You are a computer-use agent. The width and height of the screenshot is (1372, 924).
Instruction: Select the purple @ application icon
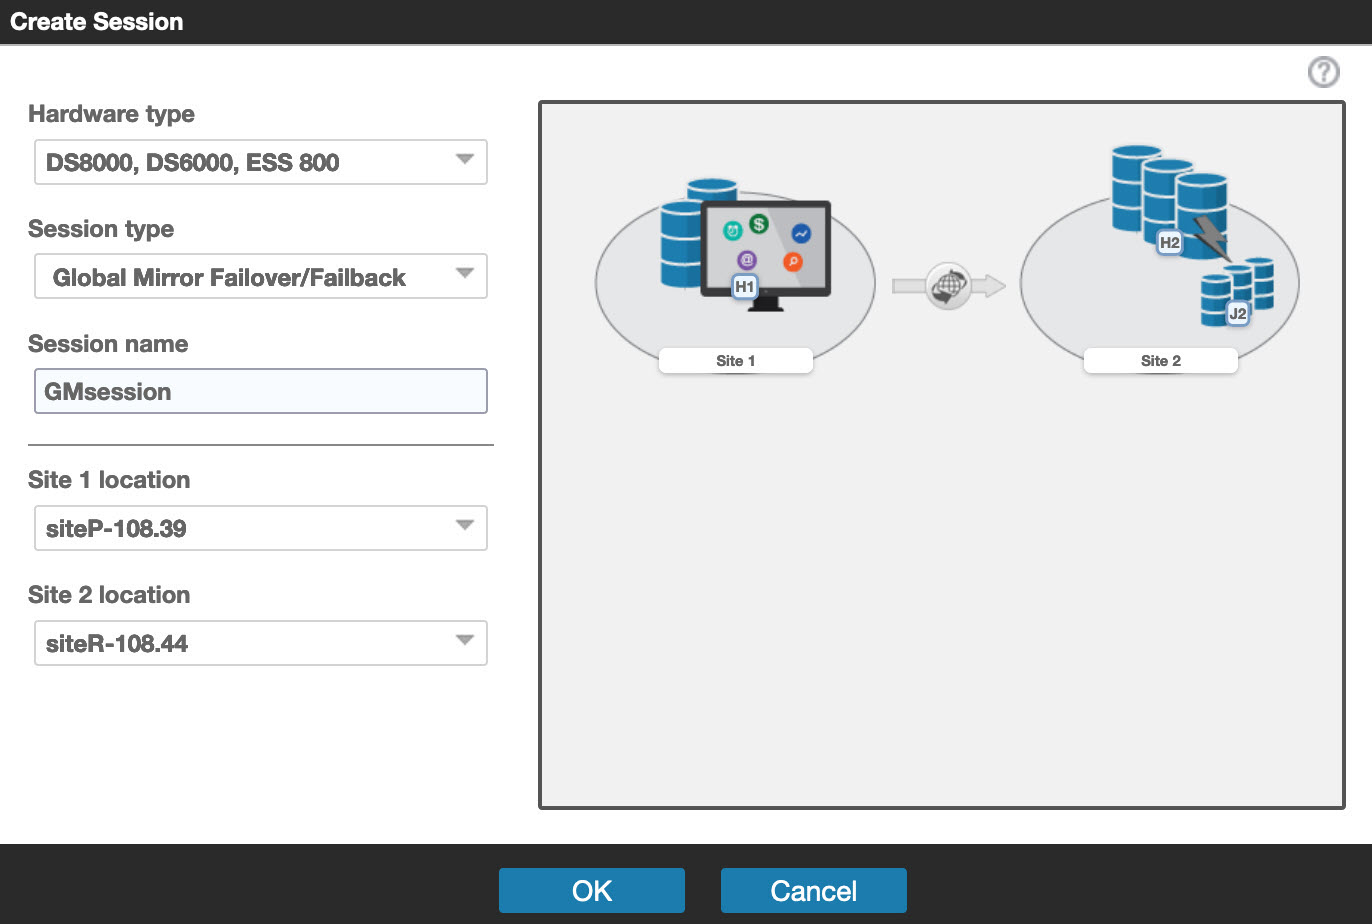pos(748,261)
